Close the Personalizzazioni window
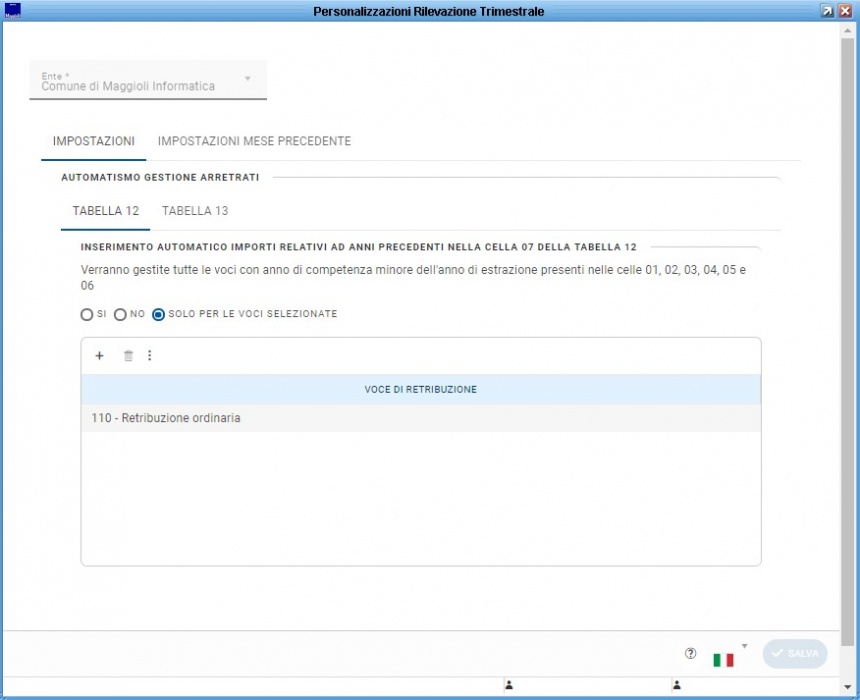The width and height of the screenshot is (860, 700). (845, 11)
